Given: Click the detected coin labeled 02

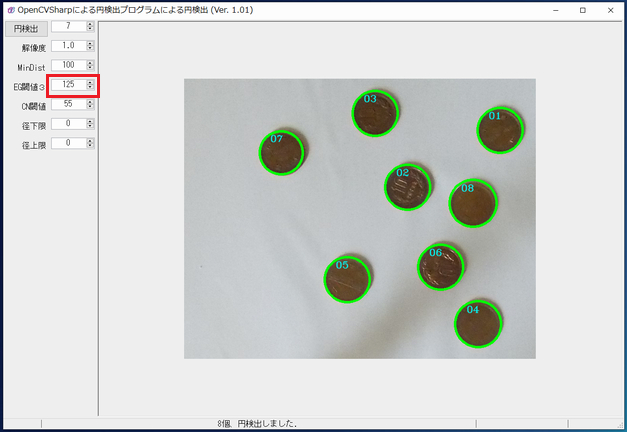Looking at the screenshot, I should pos(408,187).
